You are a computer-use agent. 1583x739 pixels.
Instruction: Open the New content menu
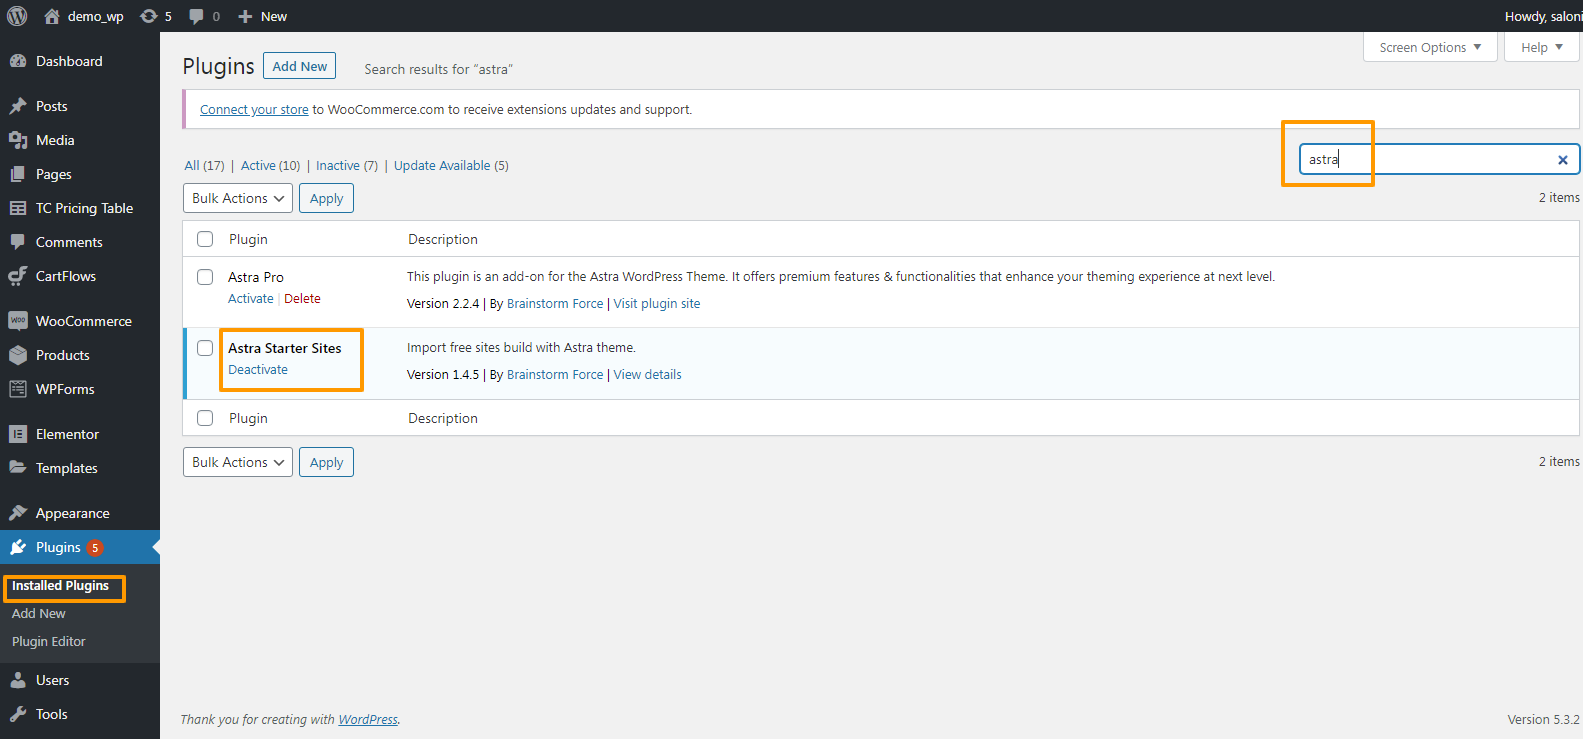point(262,16)
